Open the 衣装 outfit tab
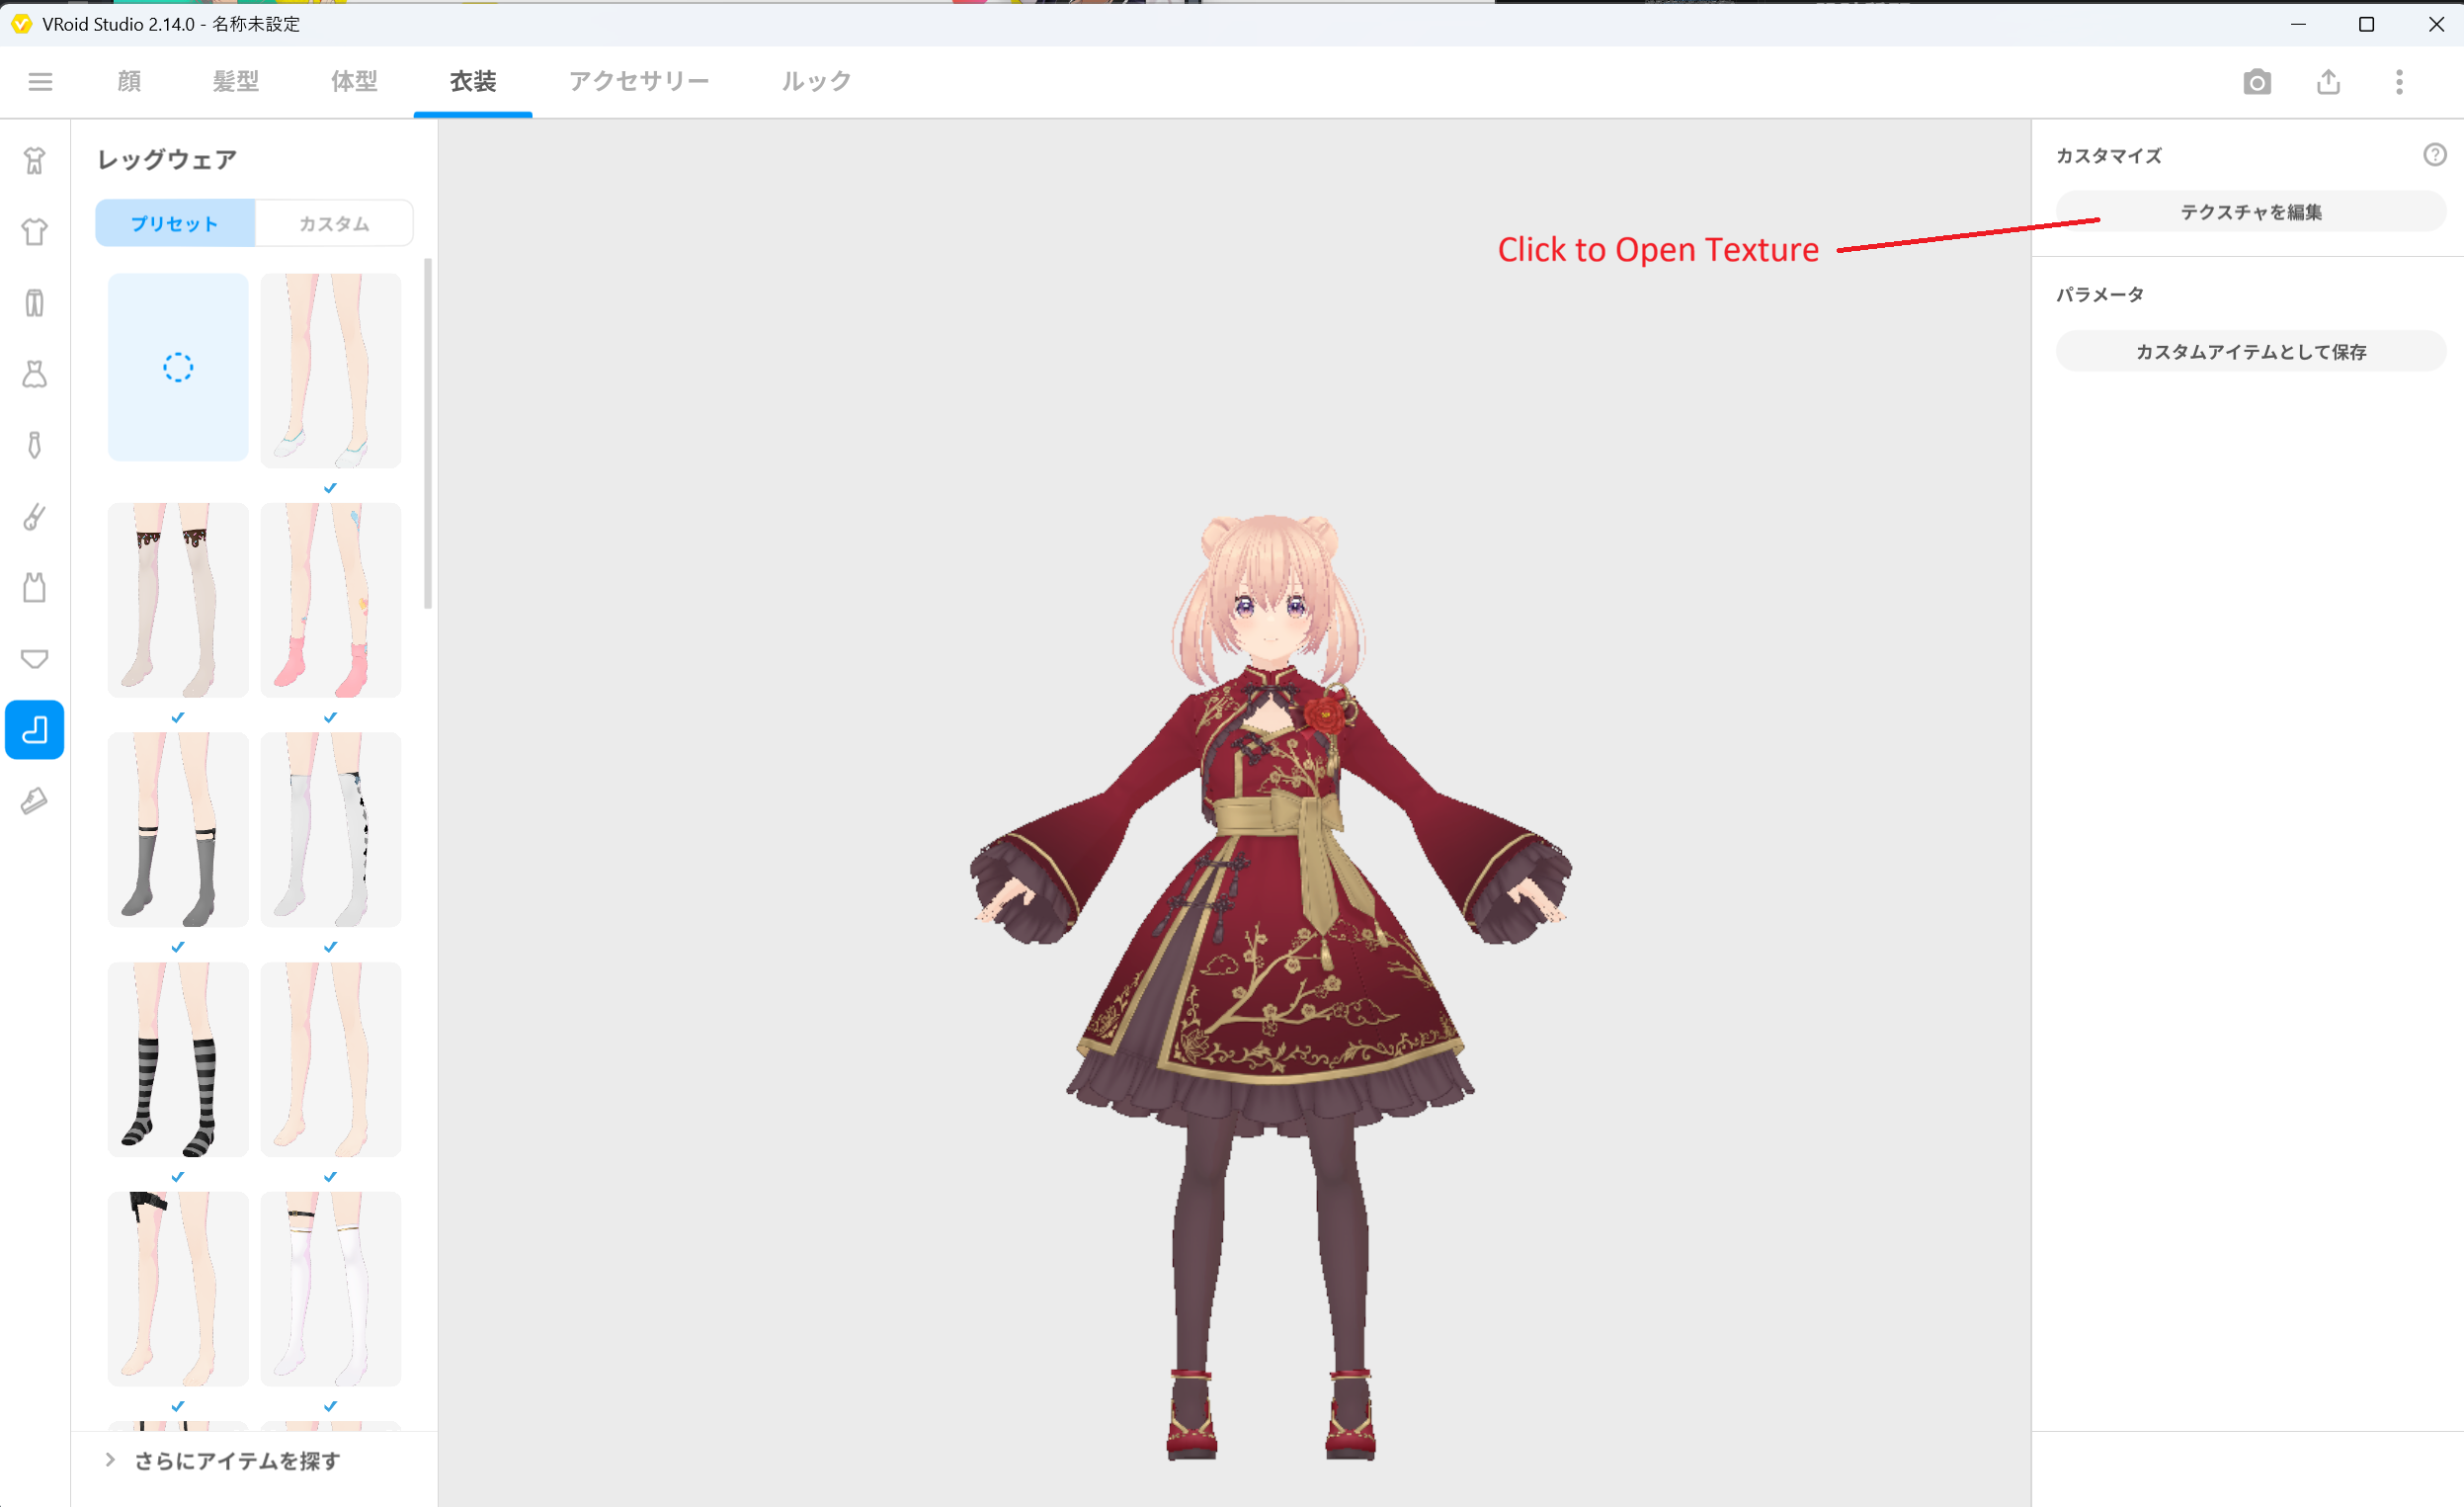The image size is (2464, 1507). (473, 81)
